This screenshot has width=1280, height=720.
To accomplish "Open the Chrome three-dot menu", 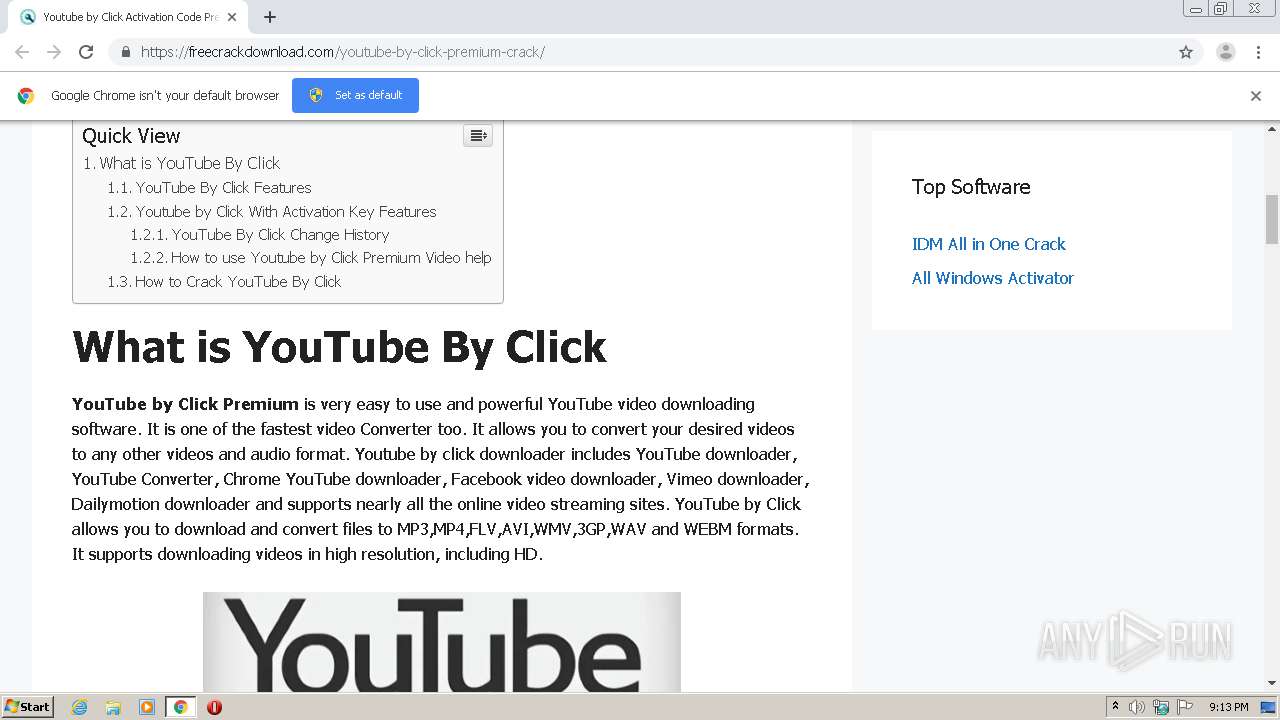I will pyautogui.click(x=1258, y=52).
